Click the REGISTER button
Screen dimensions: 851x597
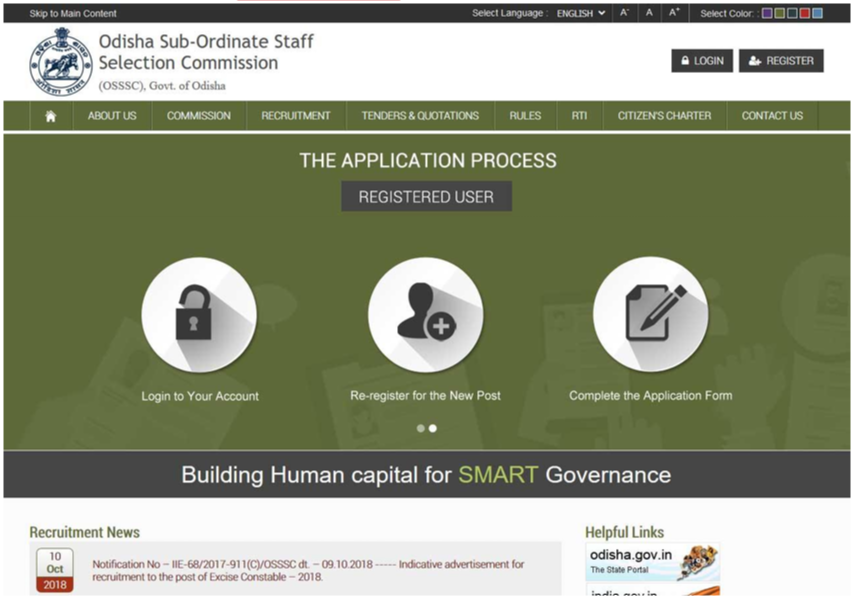(781, 61)
